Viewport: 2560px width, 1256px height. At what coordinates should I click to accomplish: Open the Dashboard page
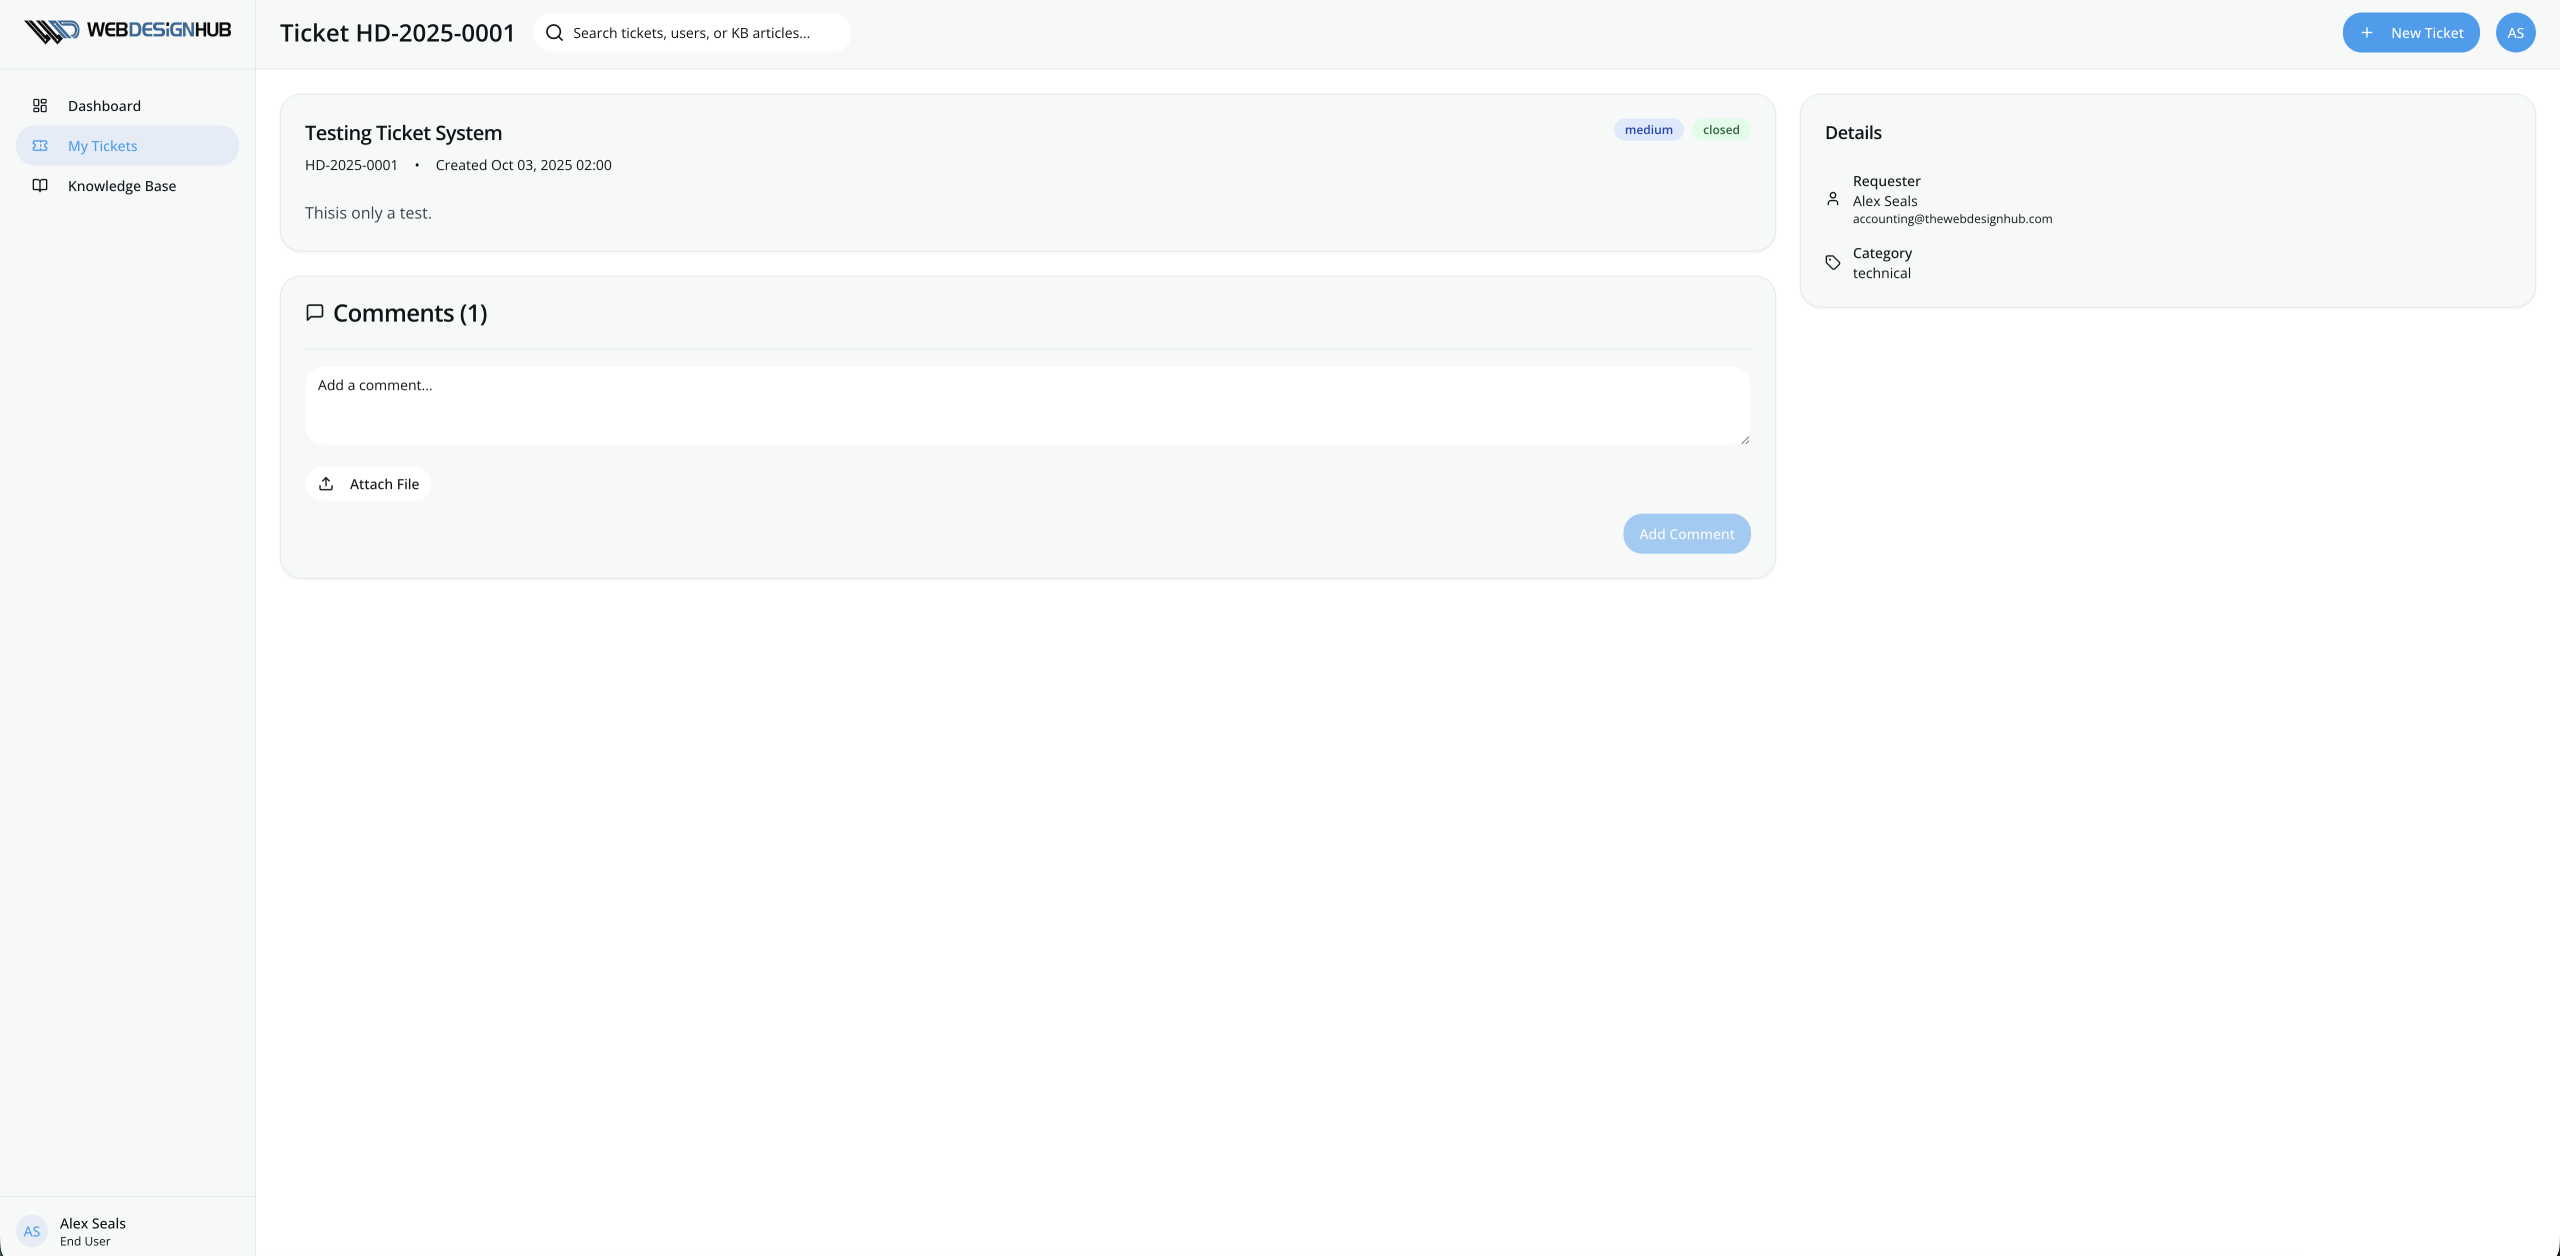click(104, 106)
